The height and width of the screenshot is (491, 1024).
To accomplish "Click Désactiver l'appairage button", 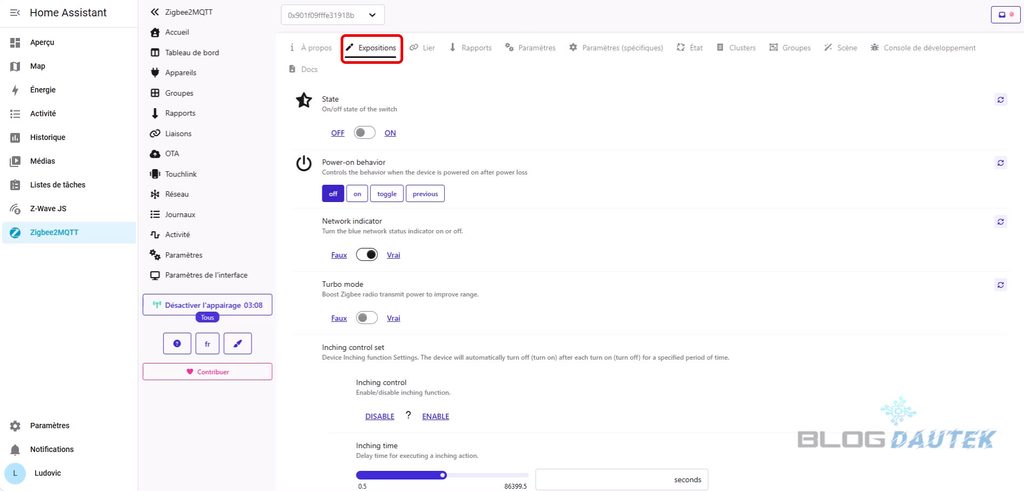I will click(207, 305).
